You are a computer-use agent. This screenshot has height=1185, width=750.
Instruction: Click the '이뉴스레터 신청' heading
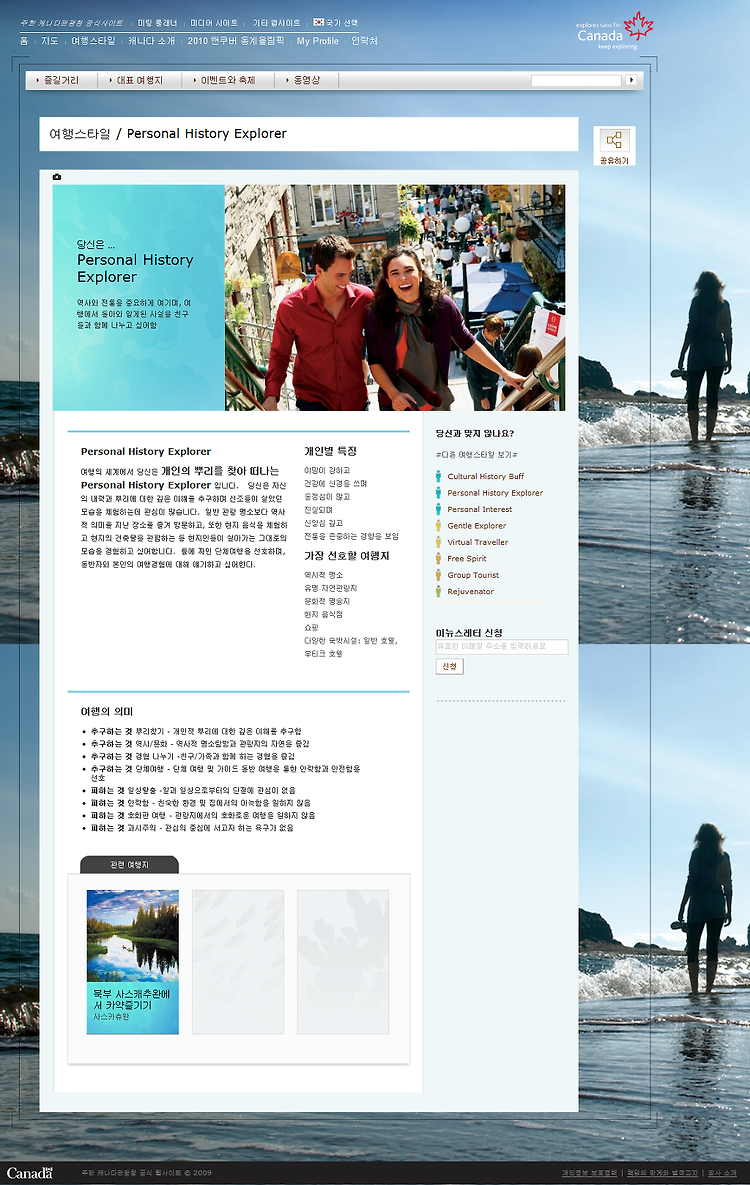point(469,633)
